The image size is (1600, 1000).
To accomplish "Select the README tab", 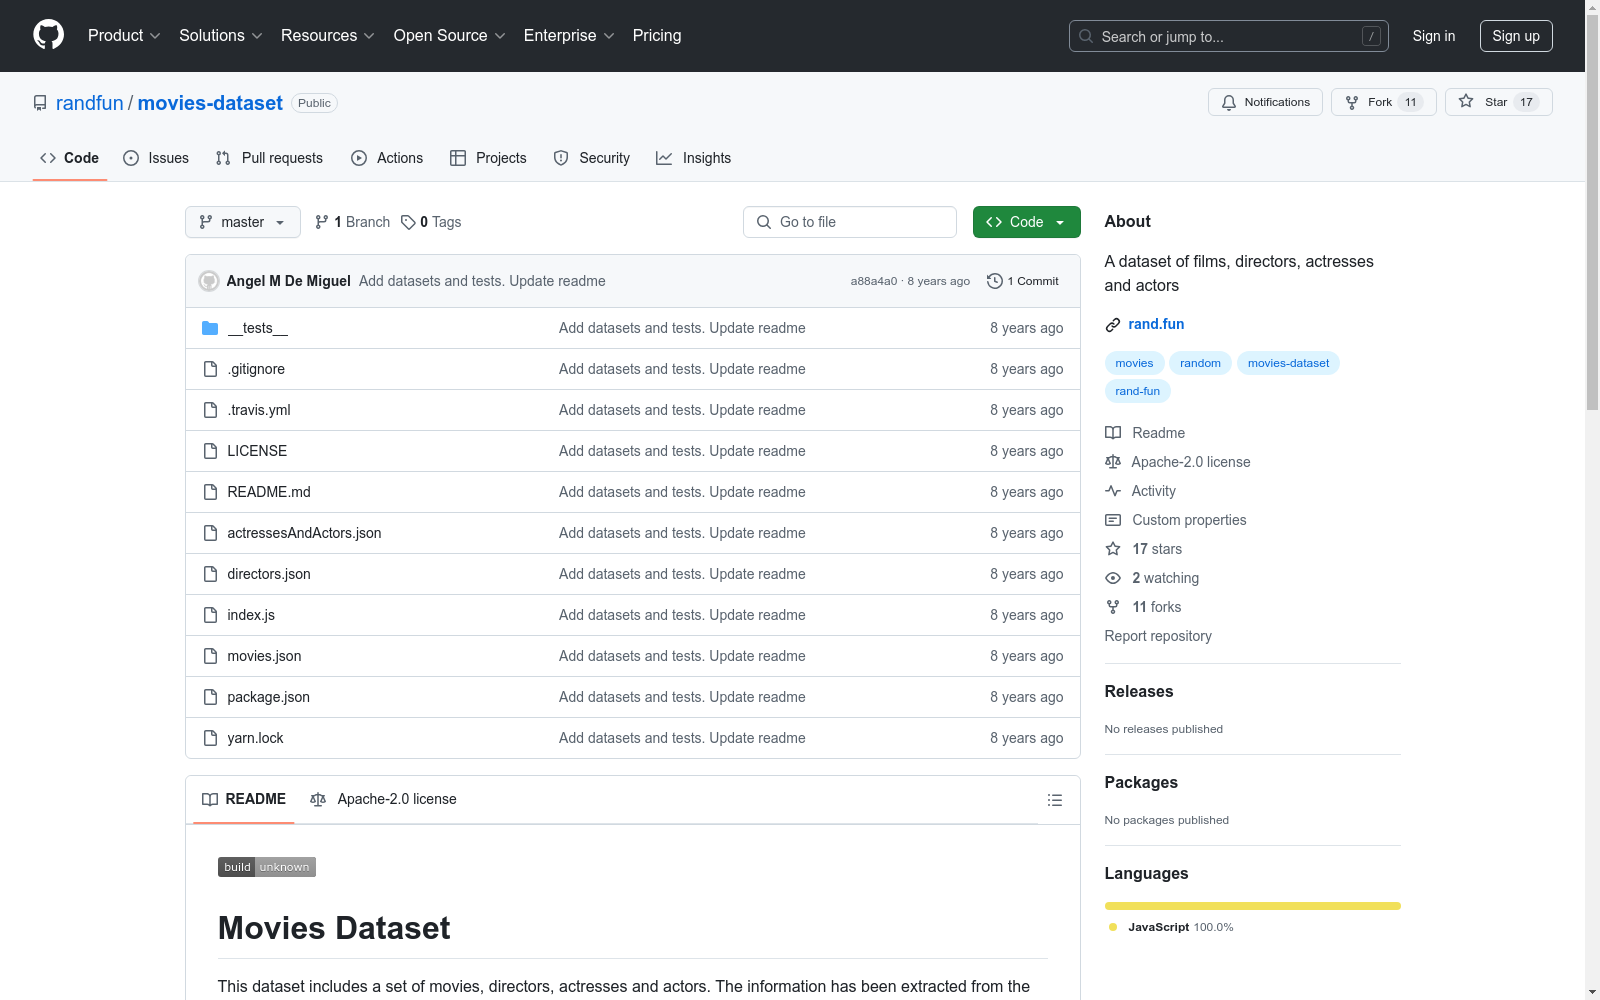I will [244, 799].
